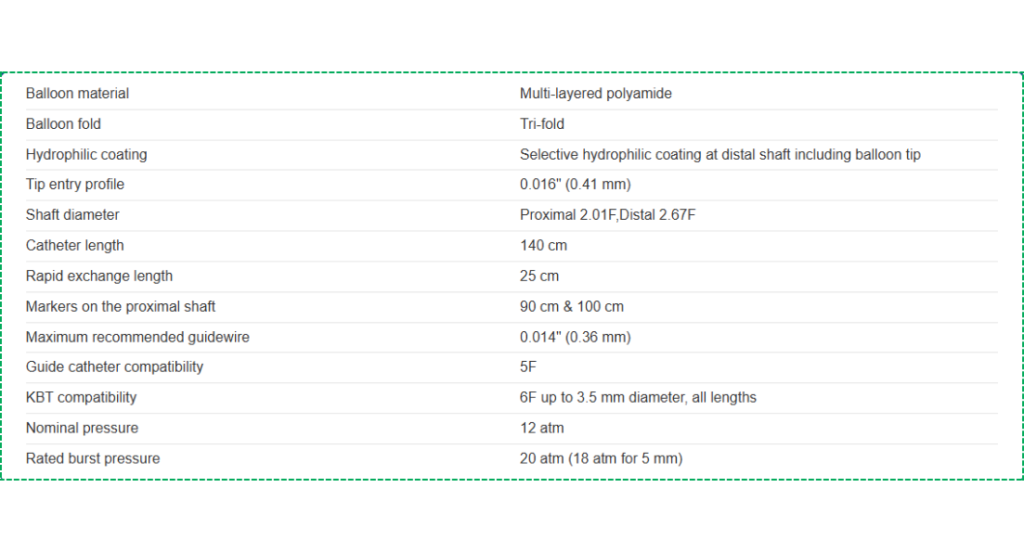Viewport: 1024px width, 552px height.
Task: Click the Rapid exchange length label
Action: tap(99, 276)
